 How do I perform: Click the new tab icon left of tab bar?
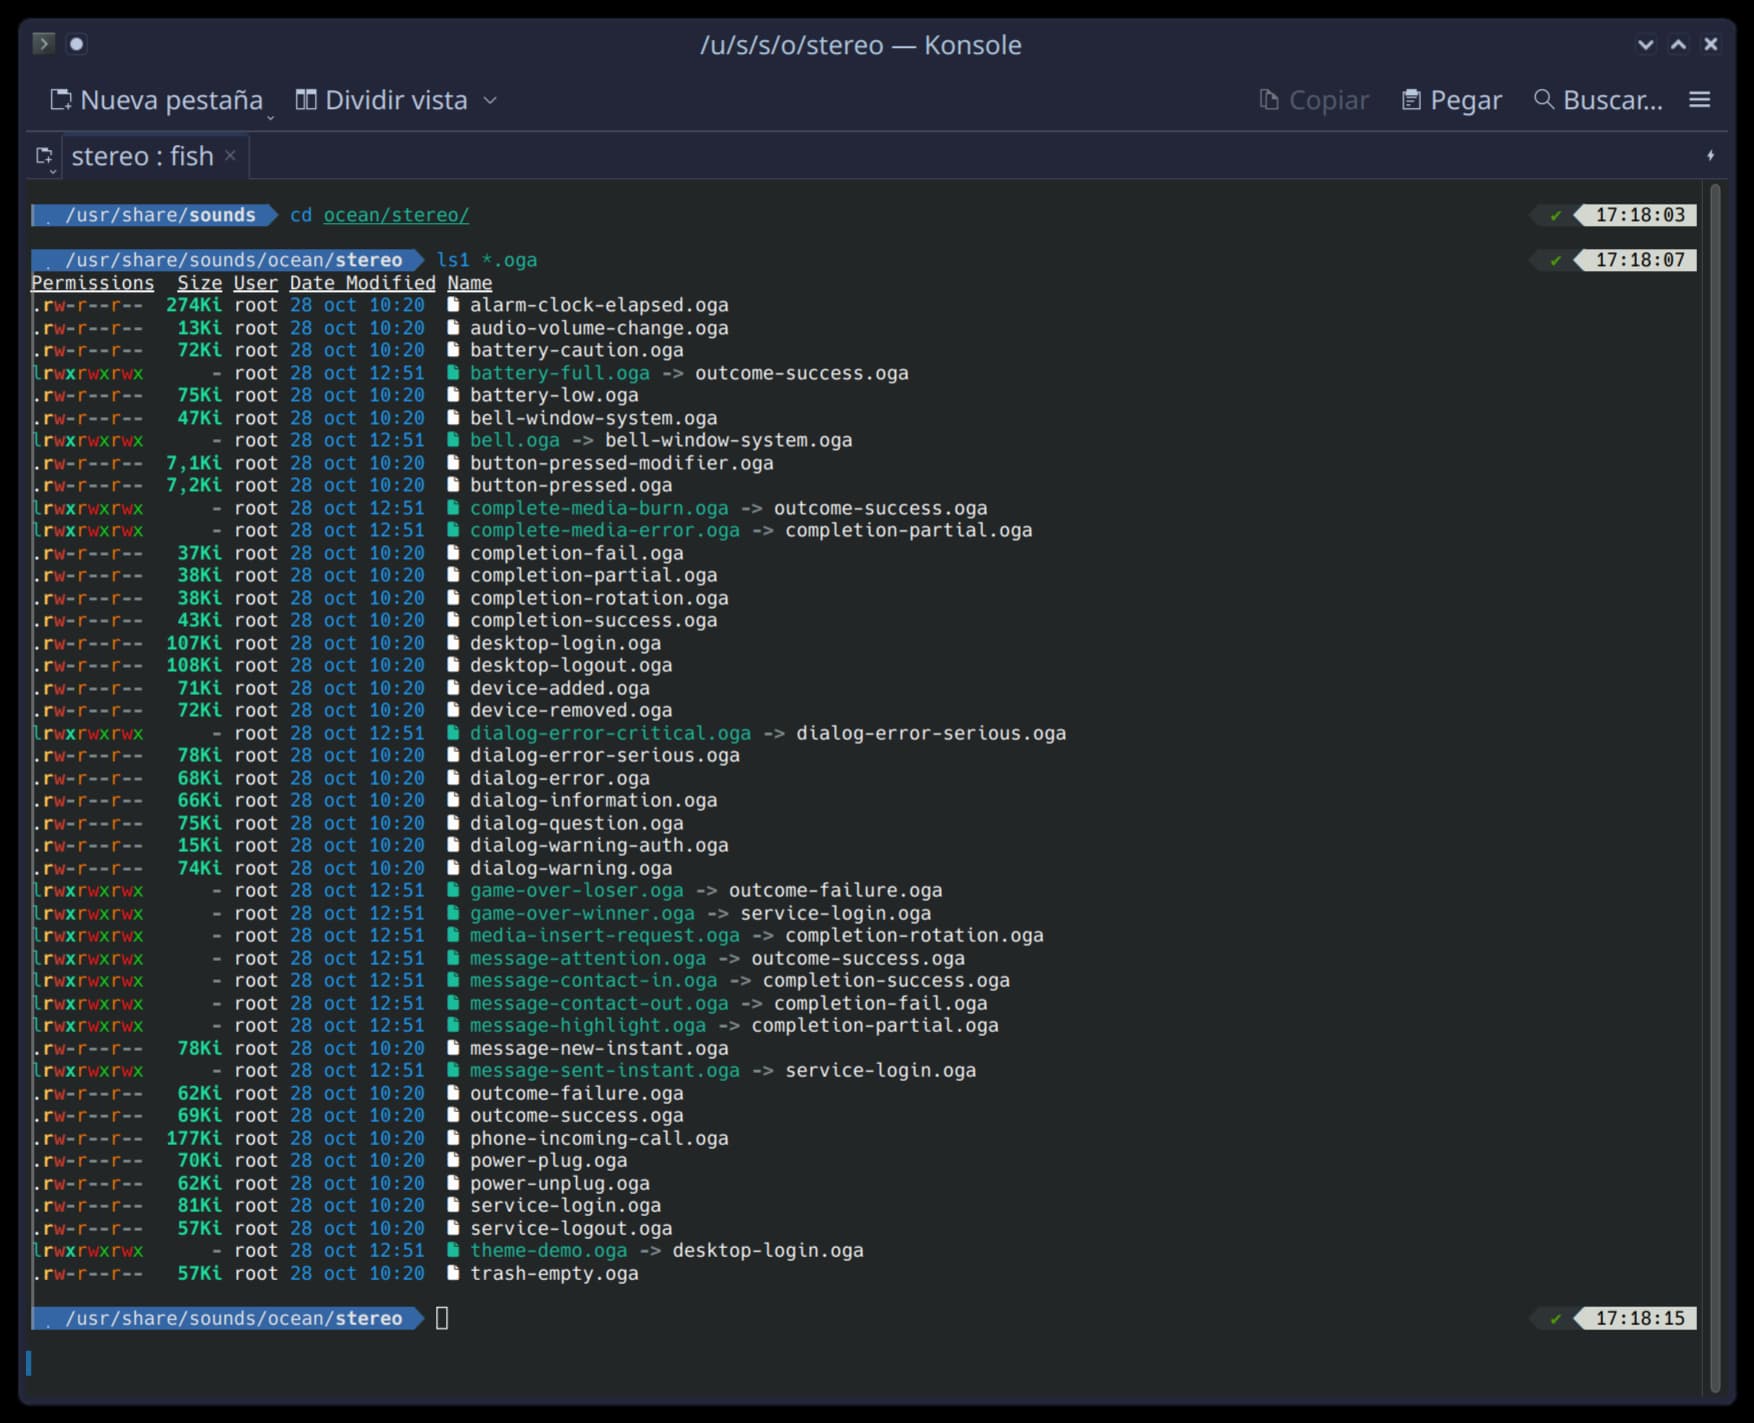click(45, 156)
